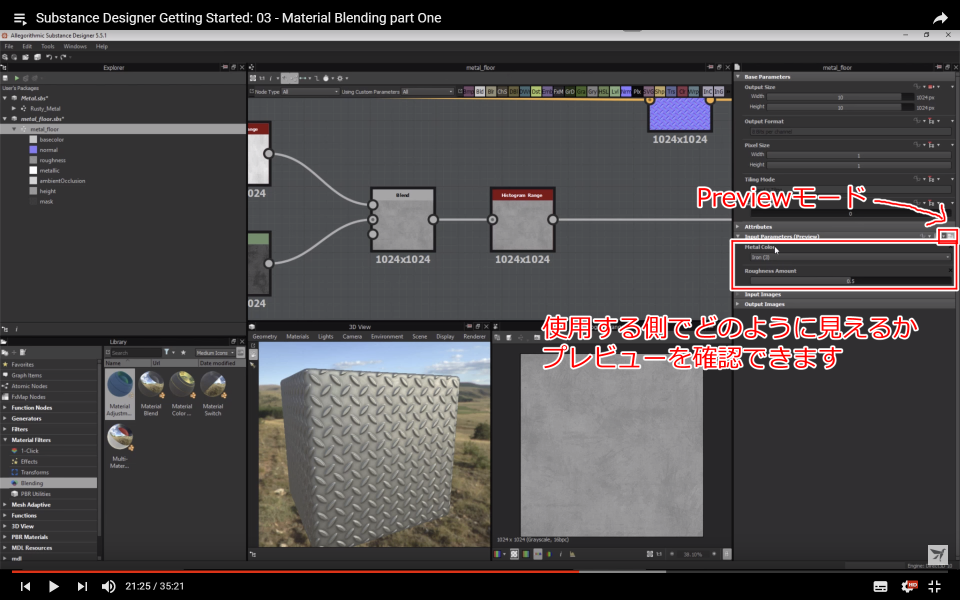Image resolution: width=960 pixels, height=600 pixels.
Task: Toggle Input Parameters preview mode
Action: click(948, 236)
